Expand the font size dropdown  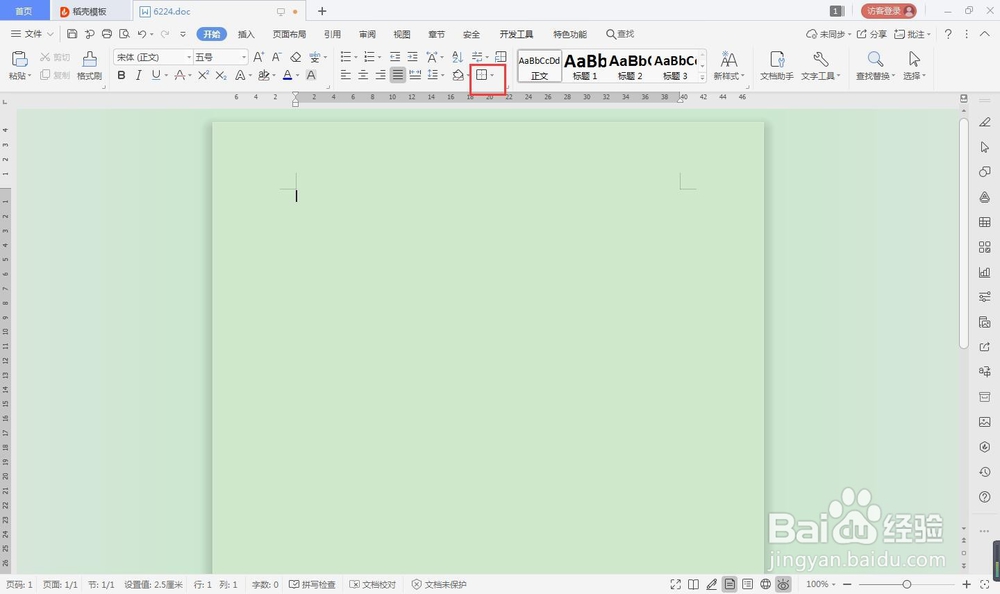click(243, 57)
